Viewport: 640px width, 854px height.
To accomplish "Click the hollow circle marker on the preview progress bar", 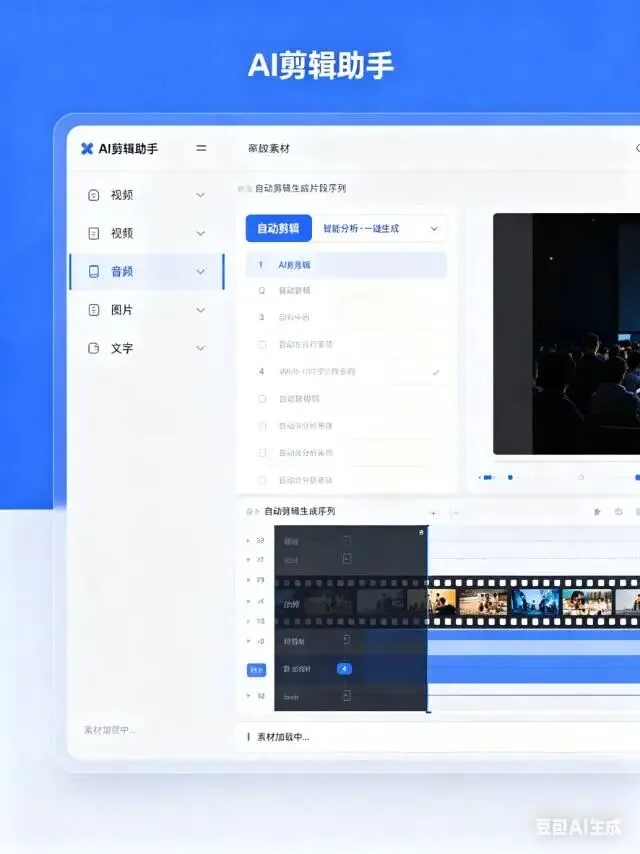I will (x=581, y=477).
